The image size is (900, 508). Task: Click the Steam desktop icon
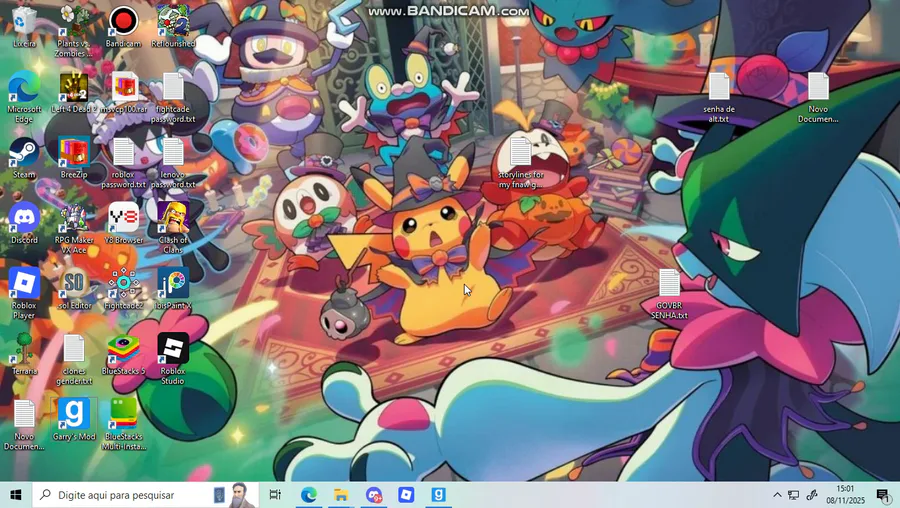[x=24, y=158]
